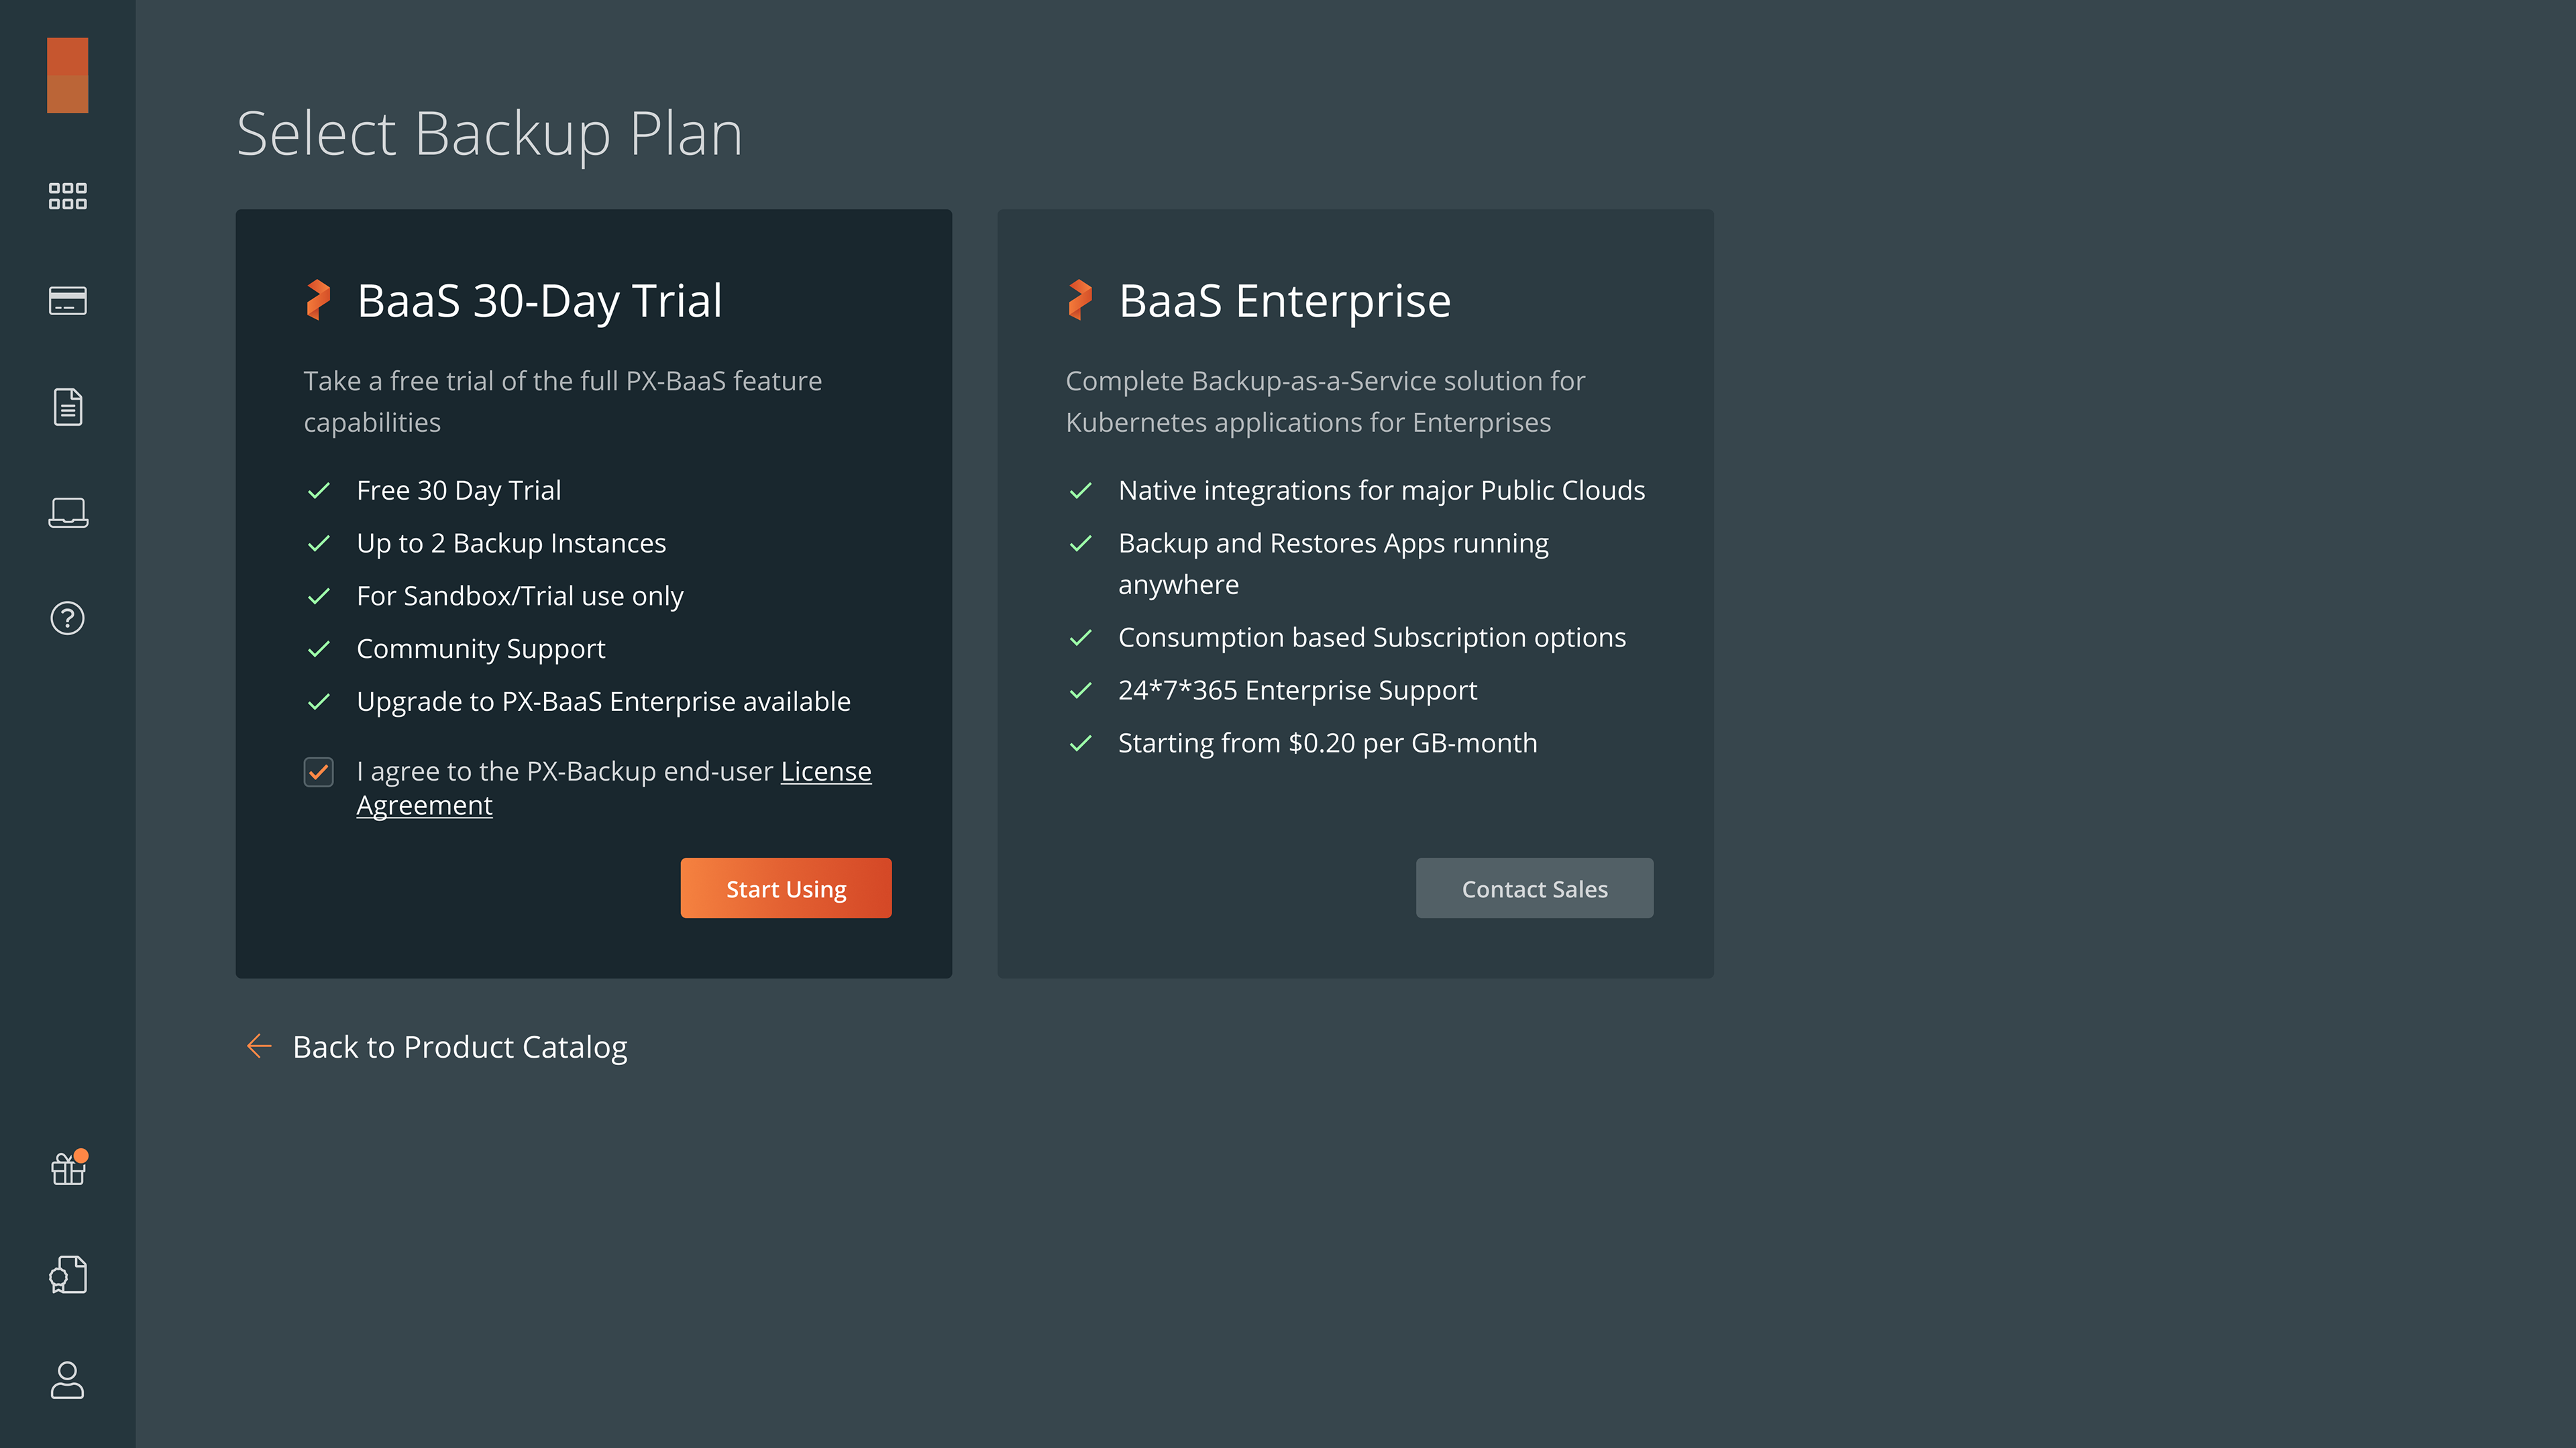The width and height of the screenshot is (2576, 1448).
Task: Click the trial description about PX-BaaS feature capabilities
Action: pyautogui.click(x=562, y=401)
